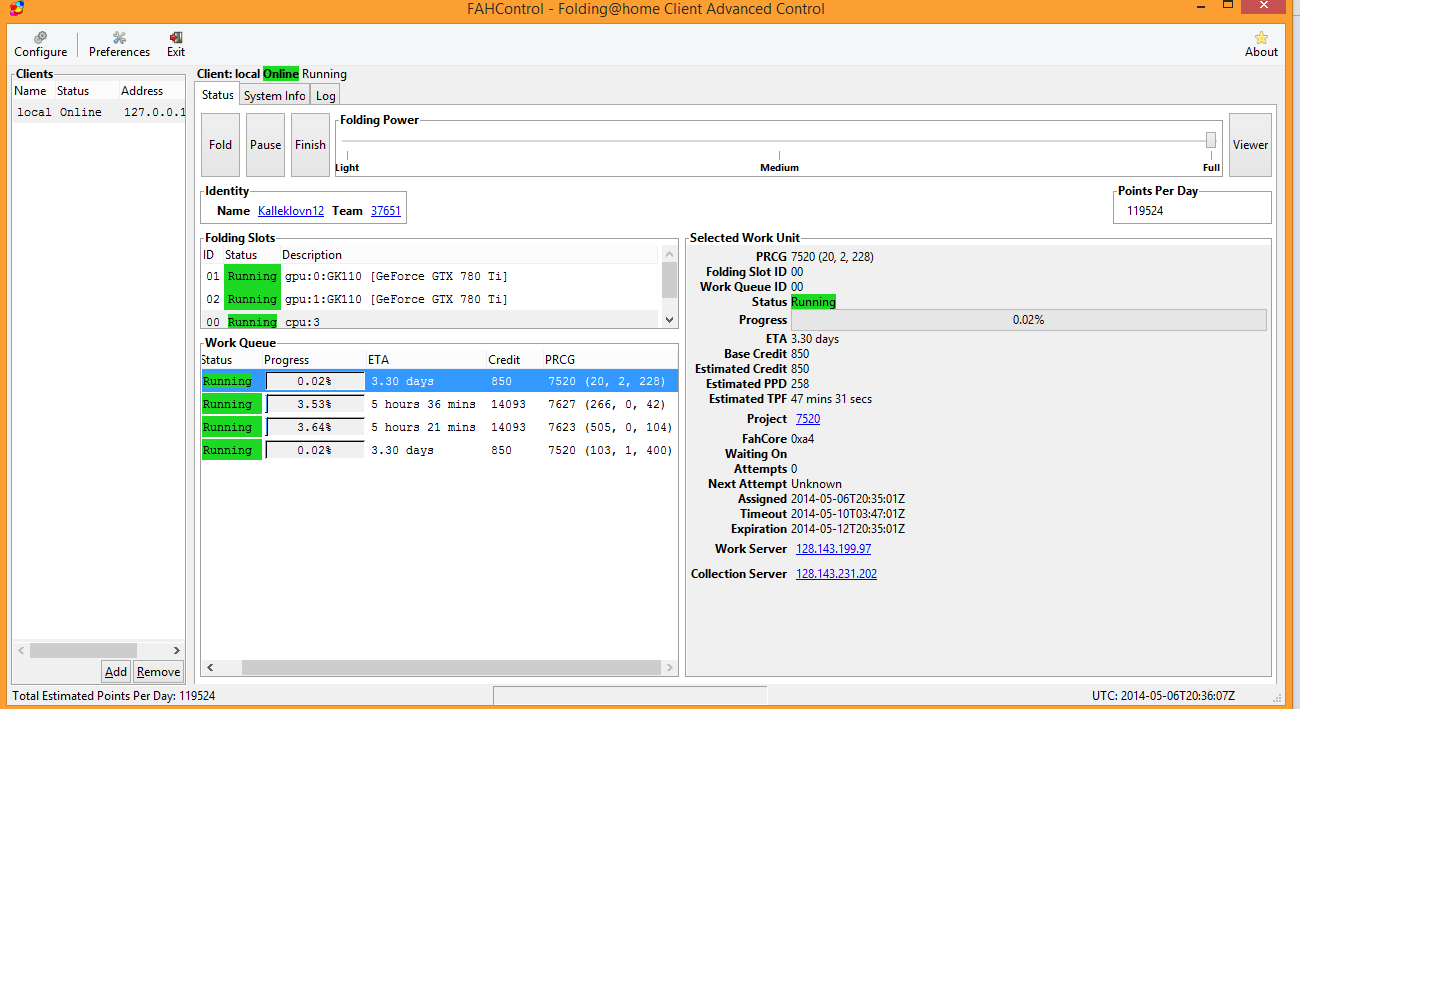Viewport: 1434px width, 982px height.
Task: Click the Work Queue Progress column header
Action: point(286,360)
